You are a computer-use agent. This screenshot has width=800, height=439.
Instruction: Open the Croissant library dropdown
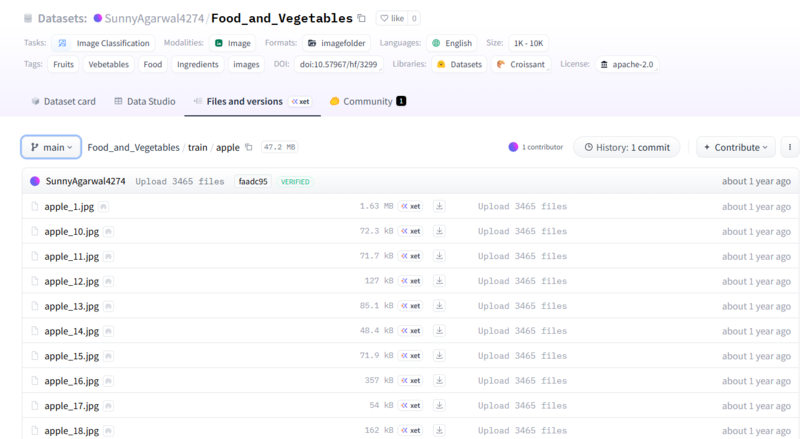(x=521, y=64)
